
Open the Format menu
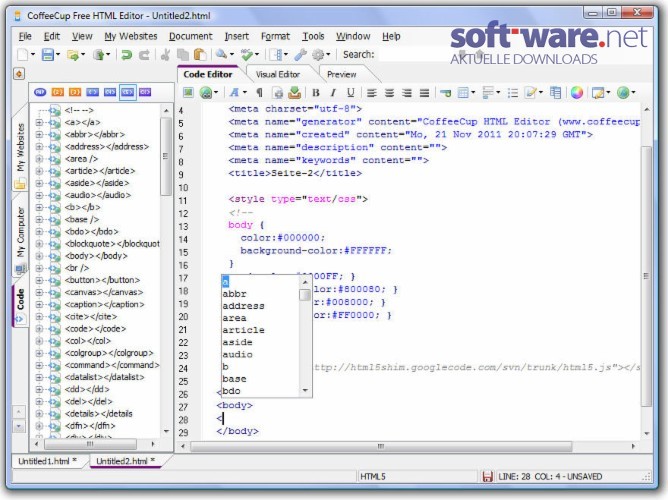275,36
